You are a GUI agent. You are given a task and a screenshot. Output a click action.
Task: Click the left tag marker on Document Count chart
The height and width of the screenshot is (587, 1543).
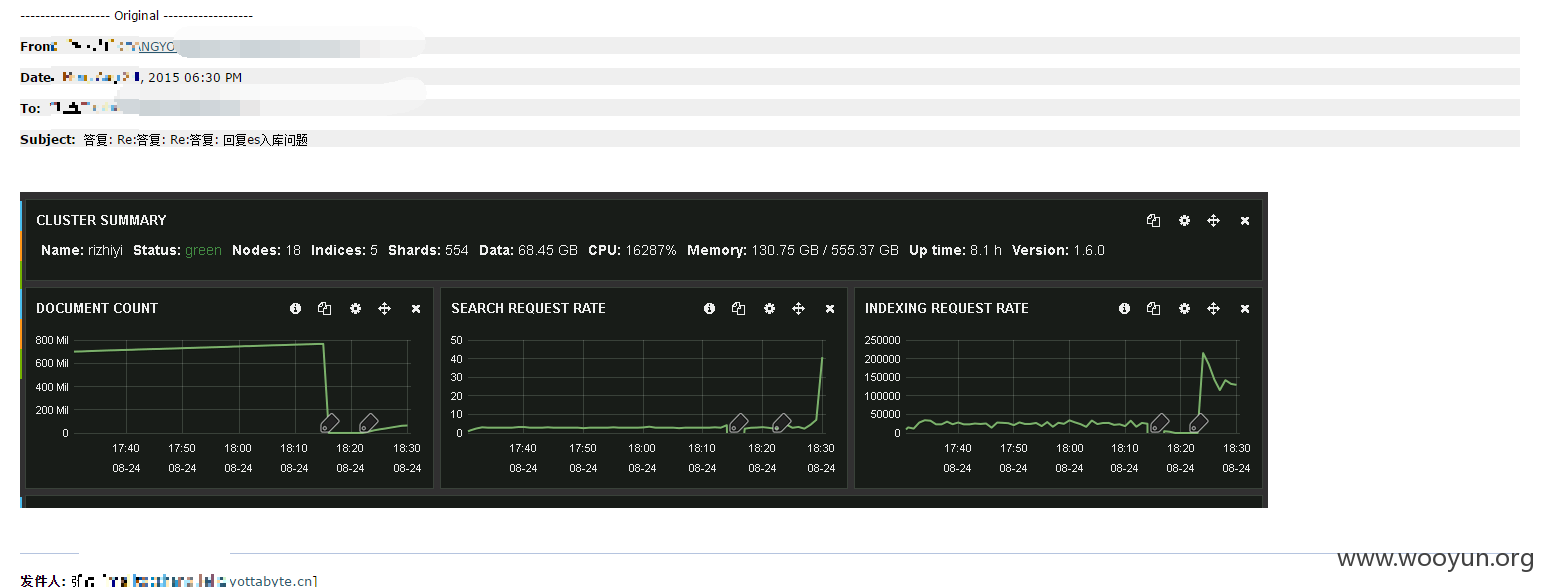(x=330, y=423)
